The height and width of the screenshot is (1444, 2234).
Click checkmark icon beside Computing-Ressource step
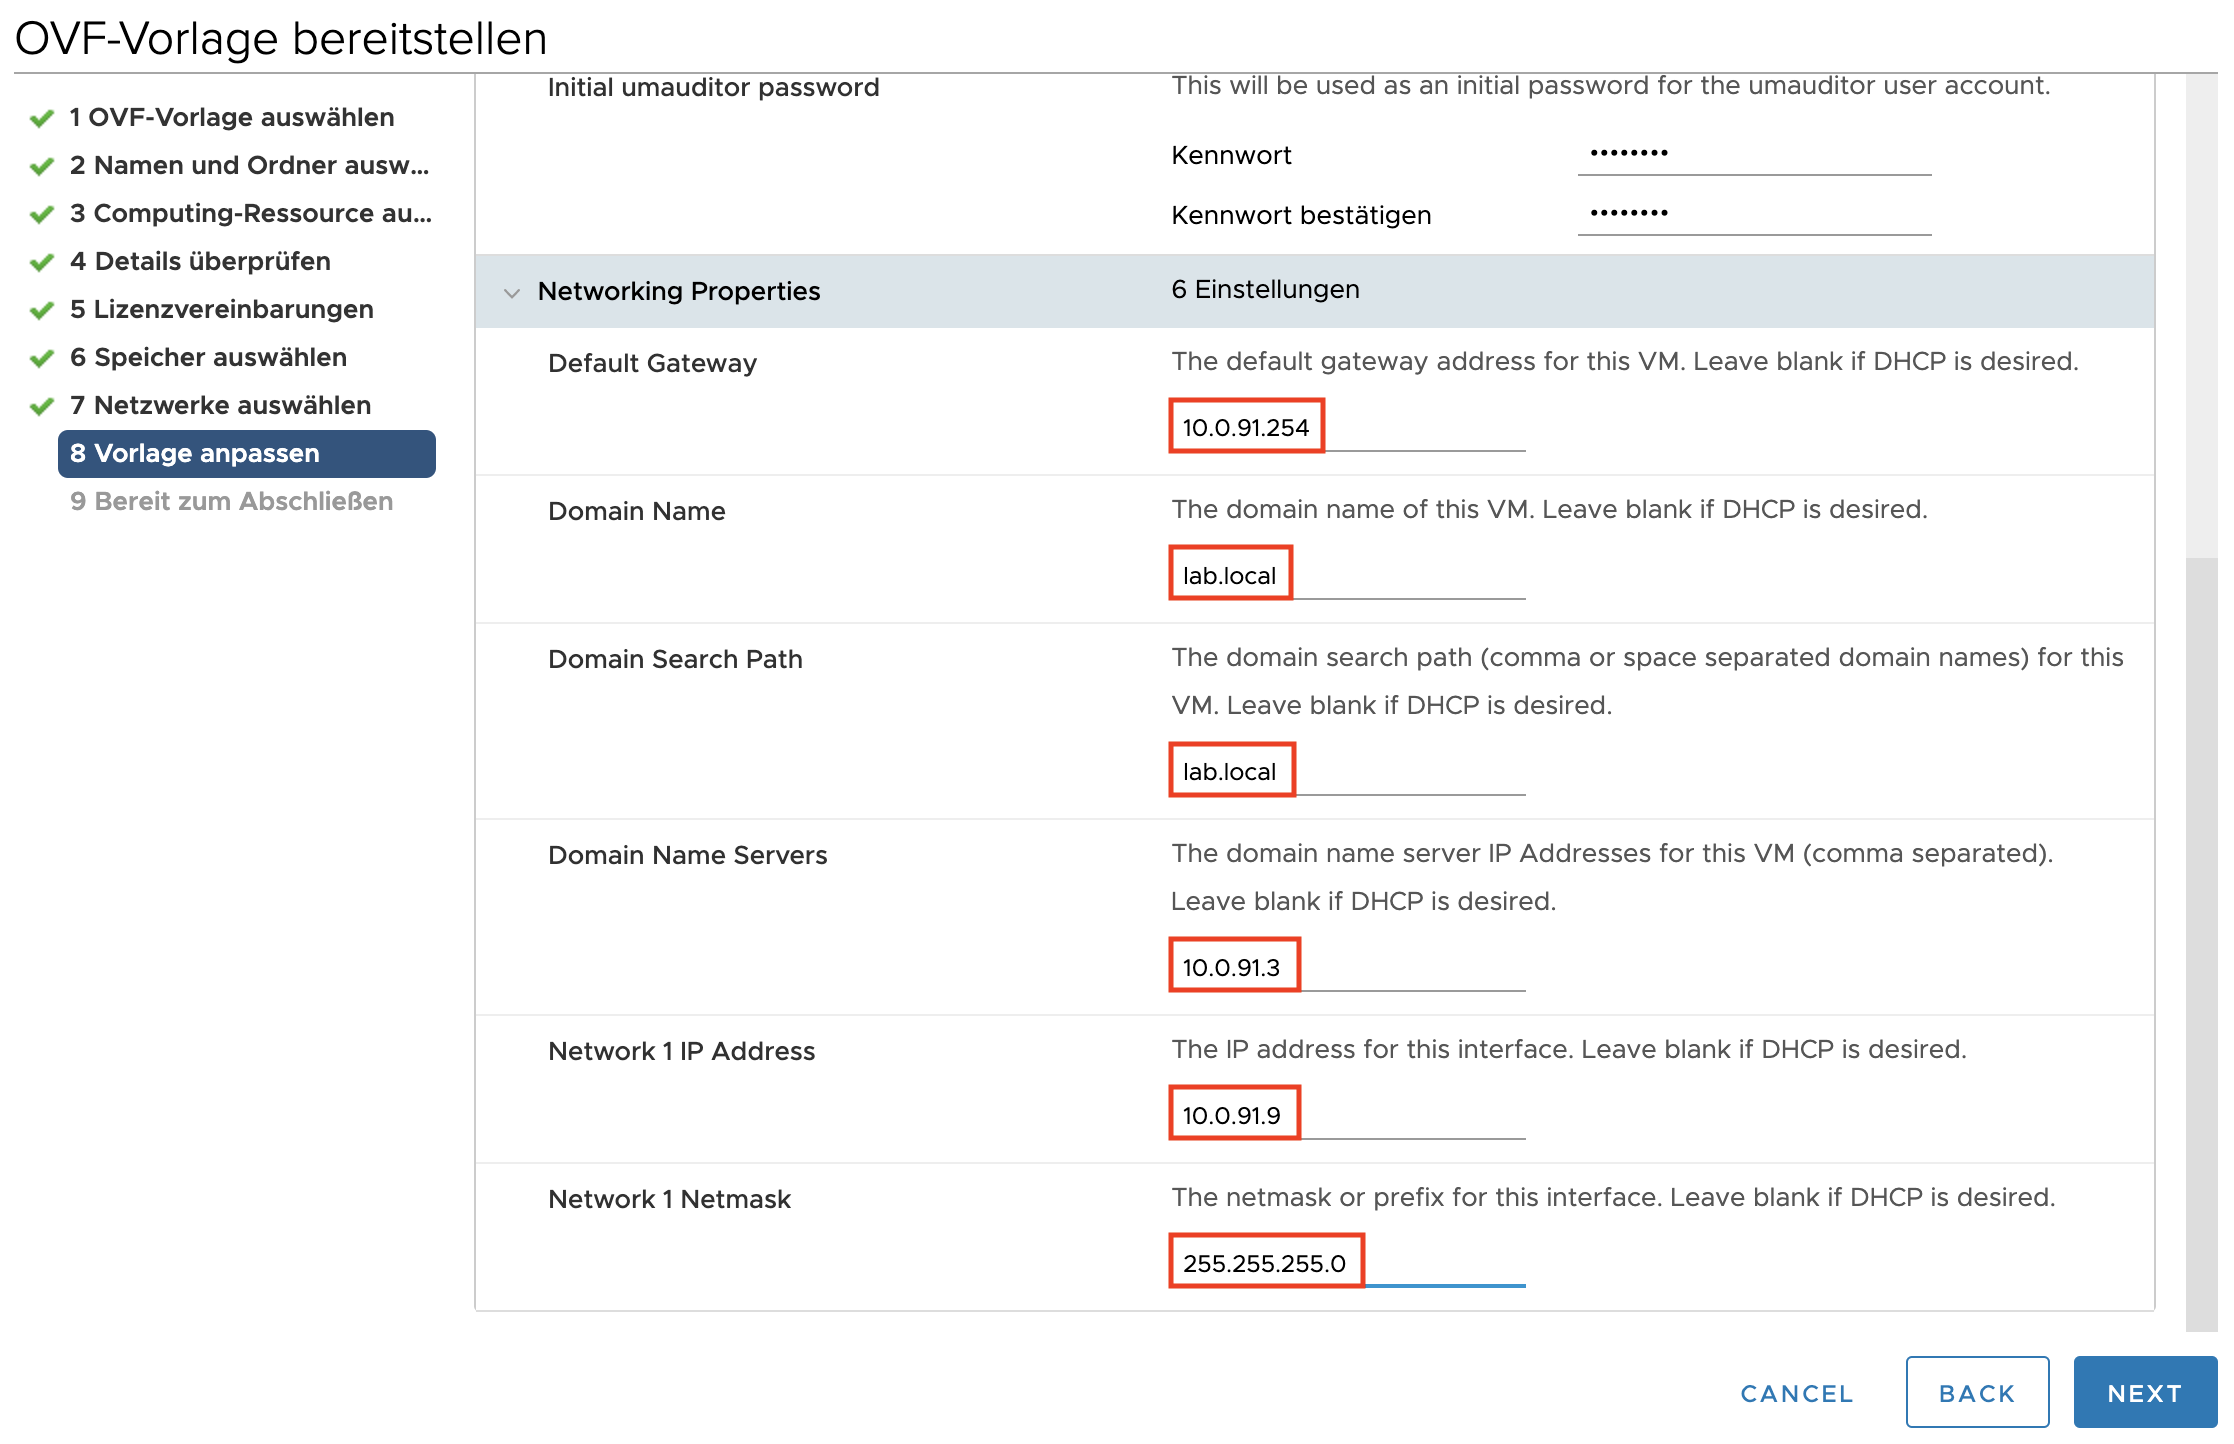tap(41, 215)
